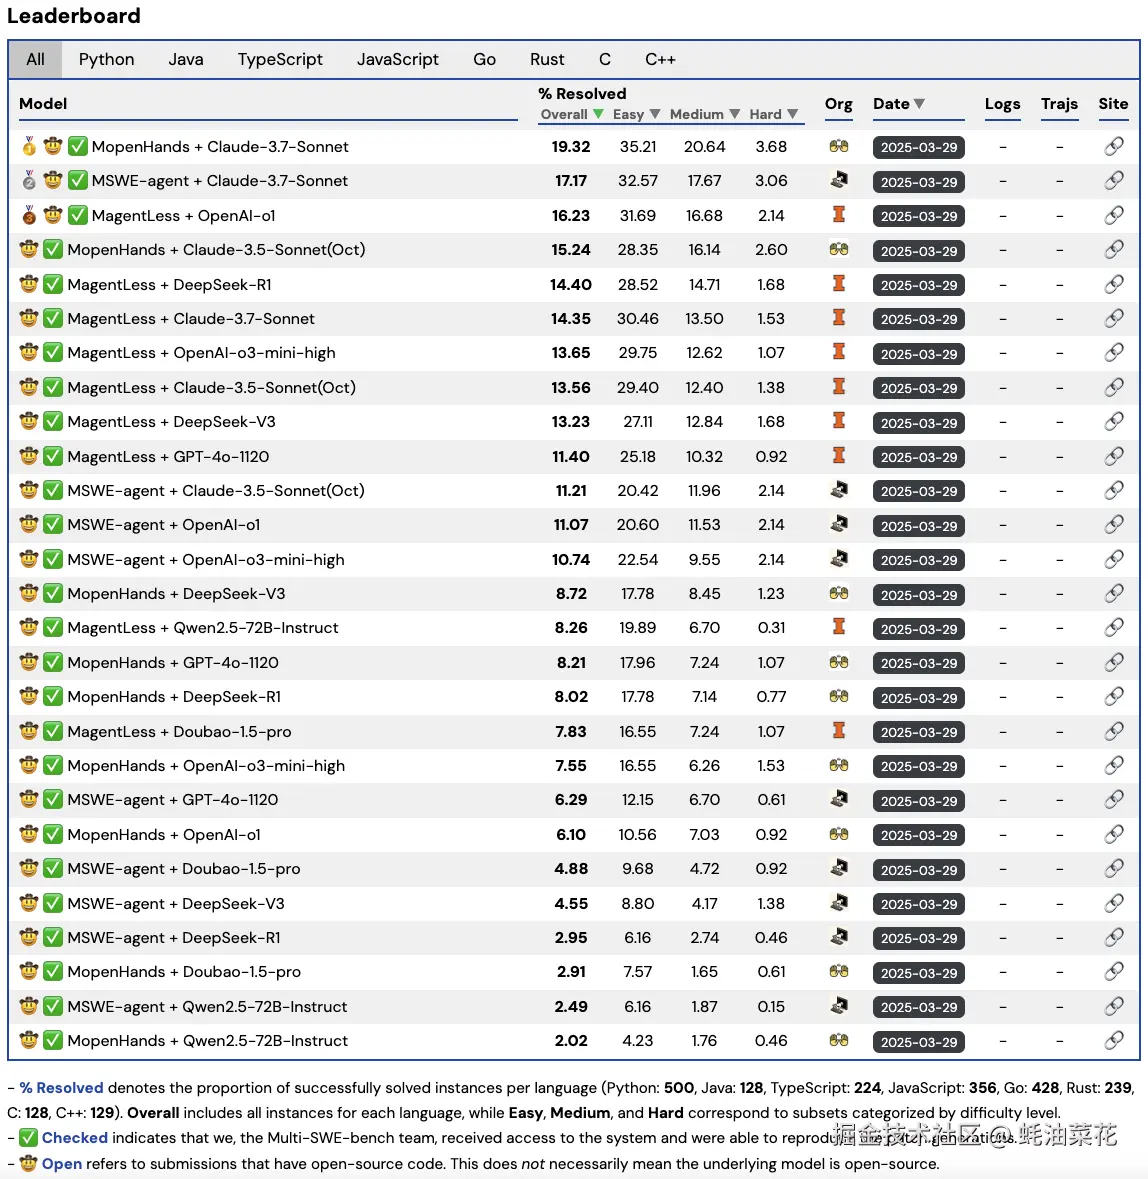Select the All languages tab
The image size is (1148, 1179).
click(35, 59)
